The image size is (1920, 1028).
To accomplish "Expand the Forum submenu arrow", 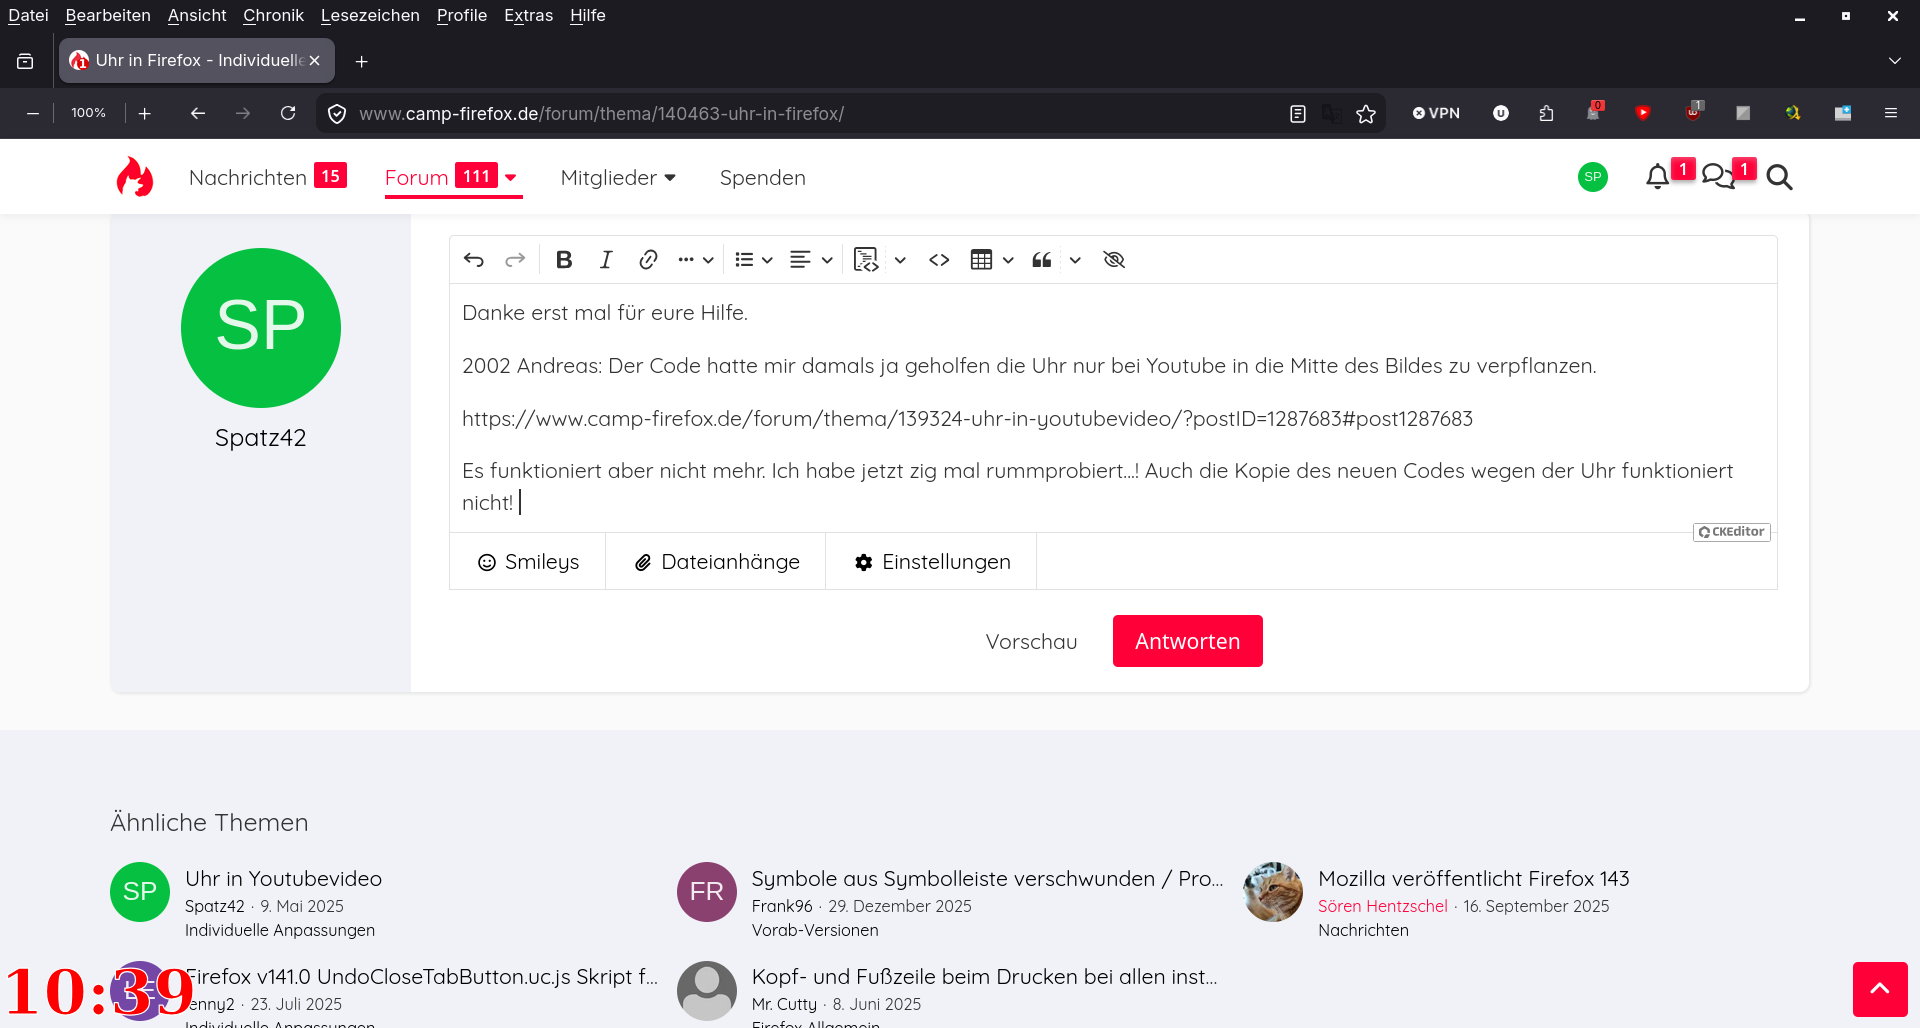I will point(511,178).
